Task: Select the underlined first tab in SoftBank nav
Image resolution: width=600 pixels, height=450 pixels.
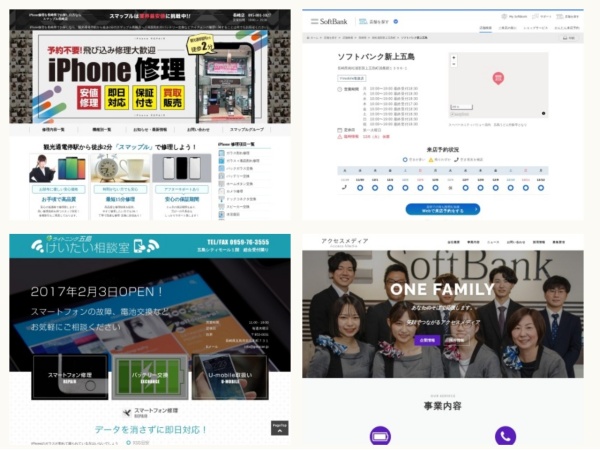Action: [x=486, y=28]
